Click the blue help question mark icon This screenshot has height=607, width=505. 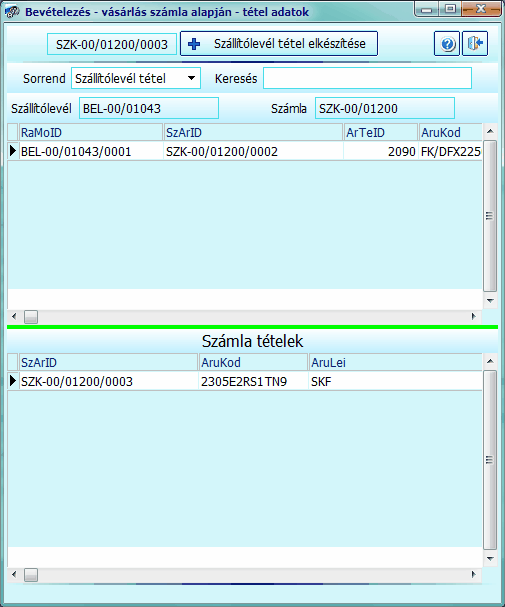click(447, 44)
